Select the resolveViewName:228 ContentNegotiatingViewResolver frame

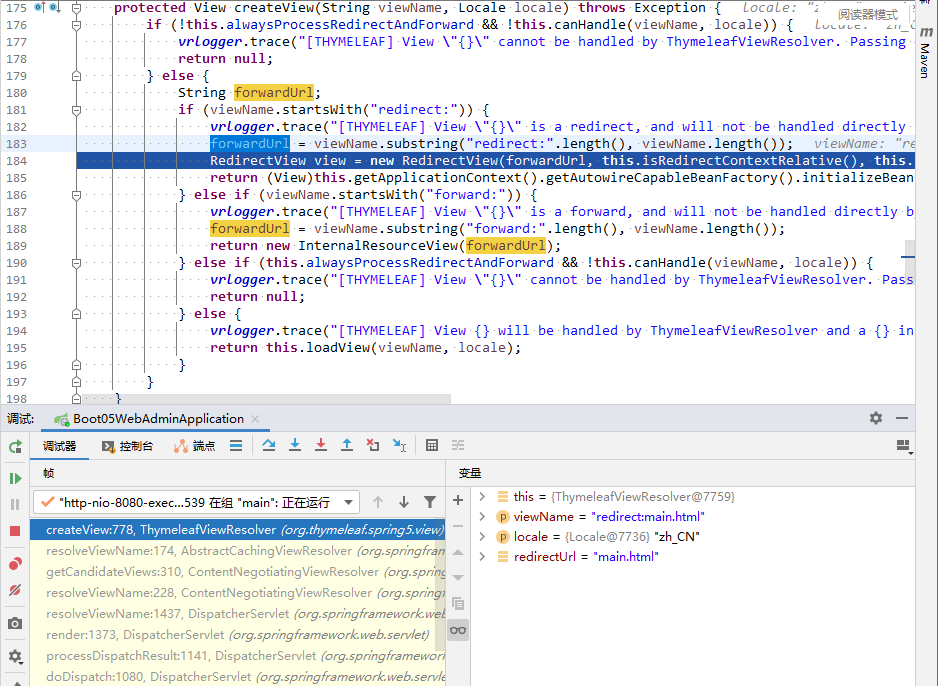coord(237,593)
